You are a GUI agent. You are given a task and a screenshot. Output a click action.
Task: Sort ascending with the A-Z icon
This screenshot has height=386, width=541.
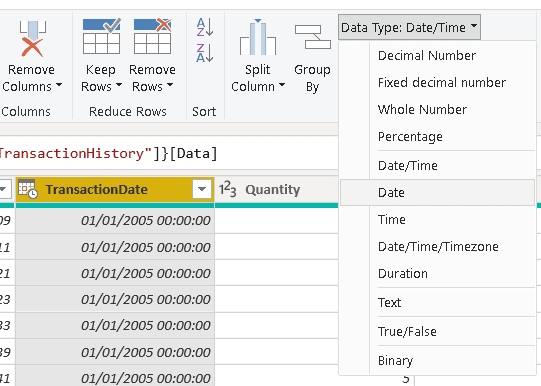[205, 27]
